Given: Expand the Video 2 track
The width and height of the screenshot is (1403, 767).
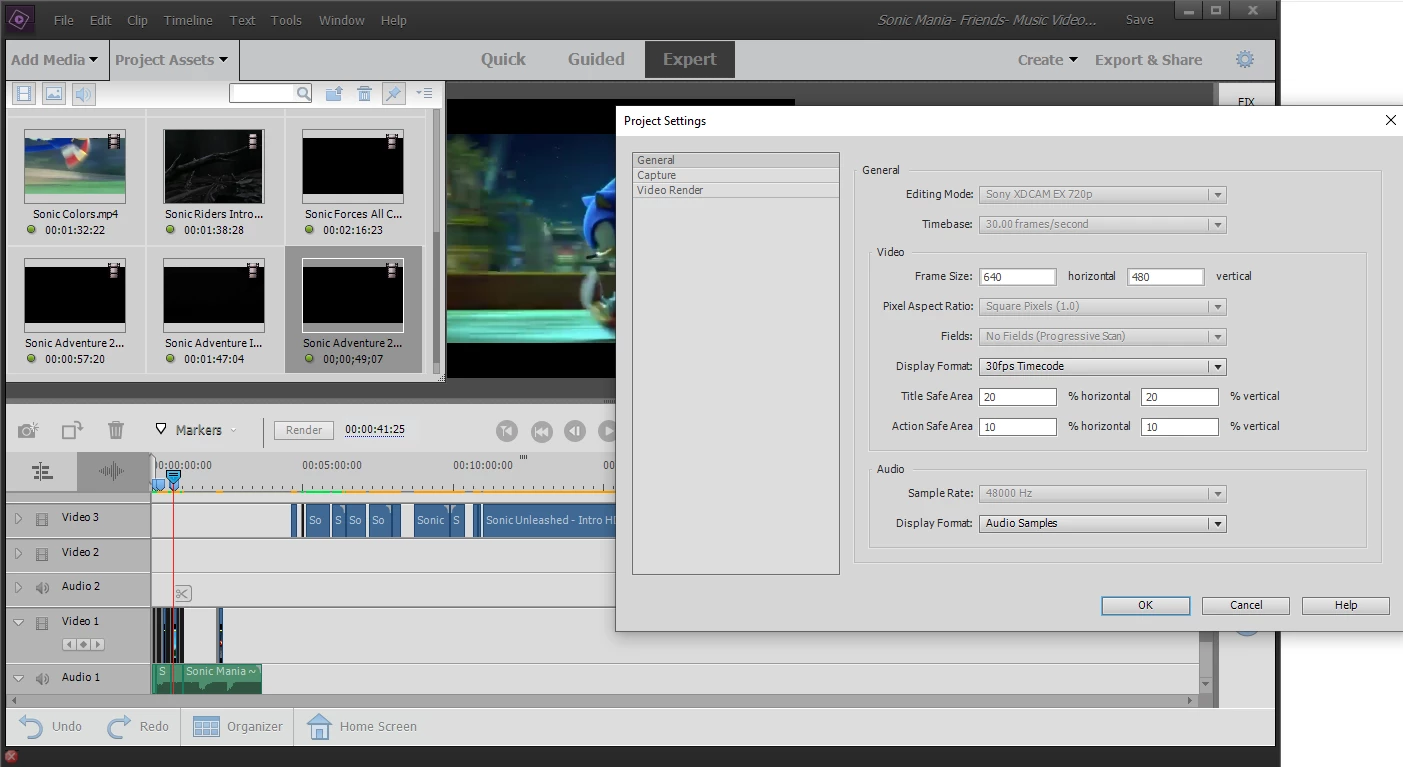Looking at the screenshot, I should tap(18, 553).
